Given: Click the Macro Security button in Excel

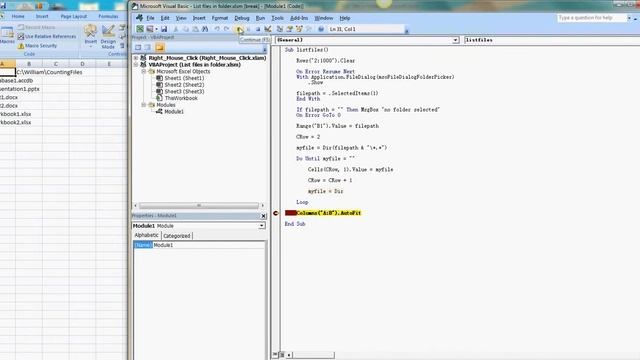Looking at the screenshot, I should 37,46.
